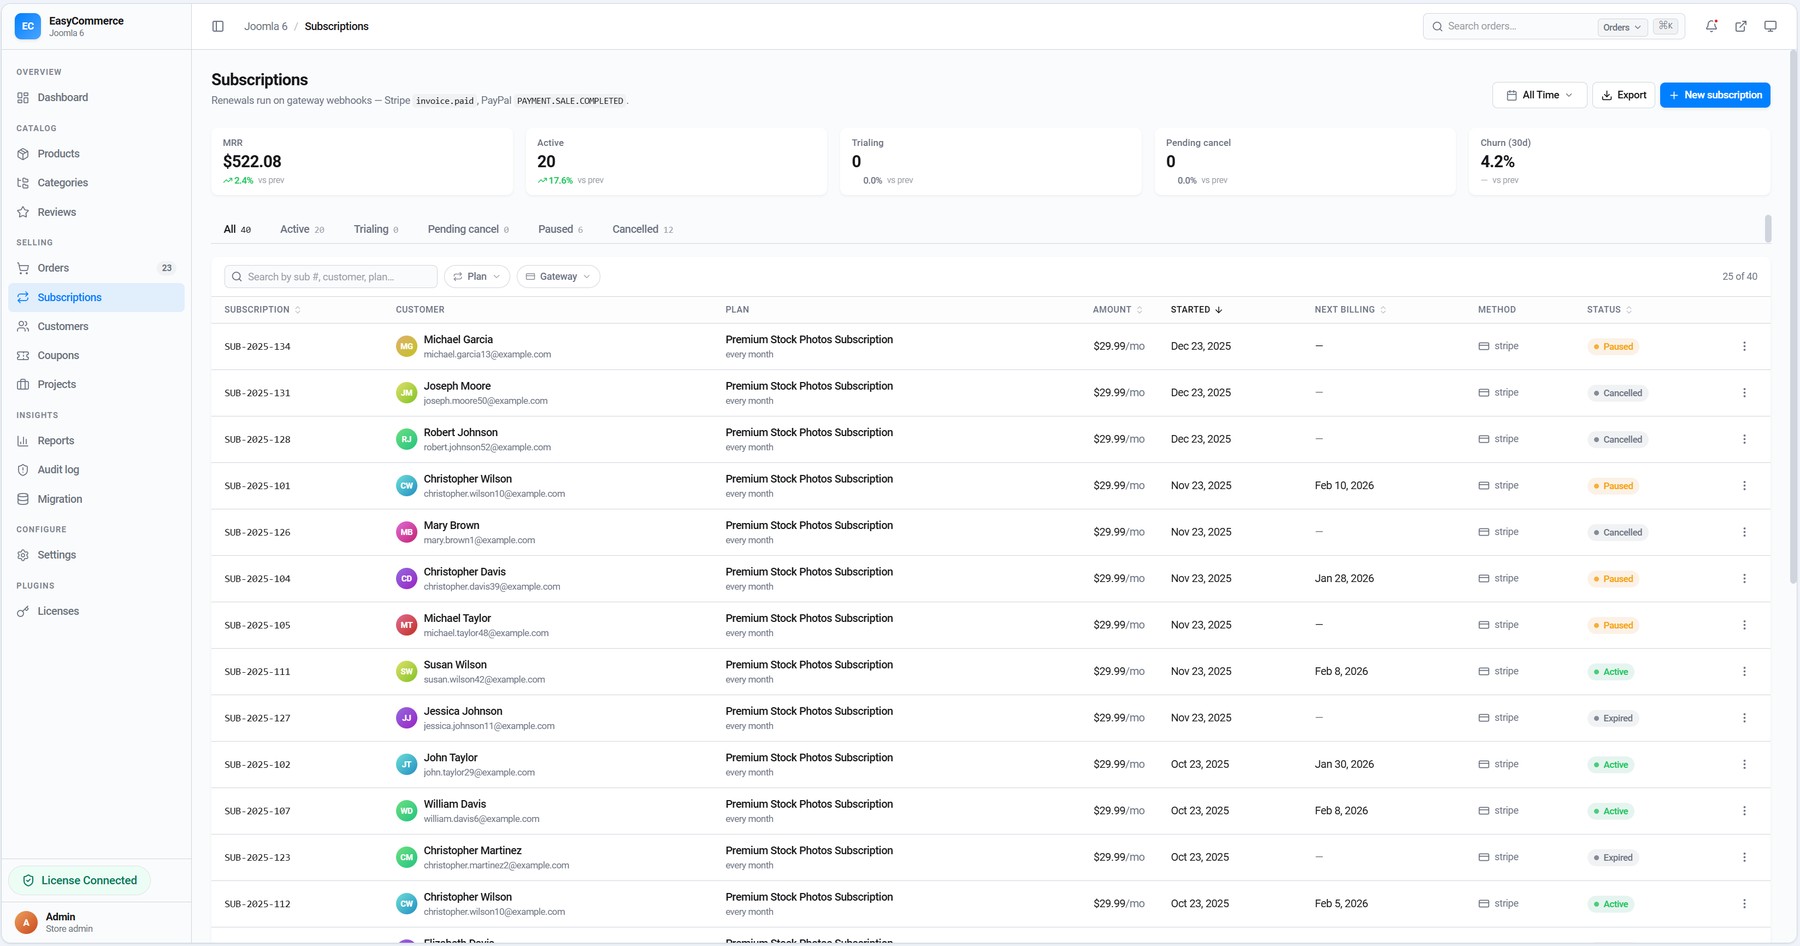1800x946 pixels.
Task: Click the Joomla 6 breadcrumb link
Action: point(265,26)
